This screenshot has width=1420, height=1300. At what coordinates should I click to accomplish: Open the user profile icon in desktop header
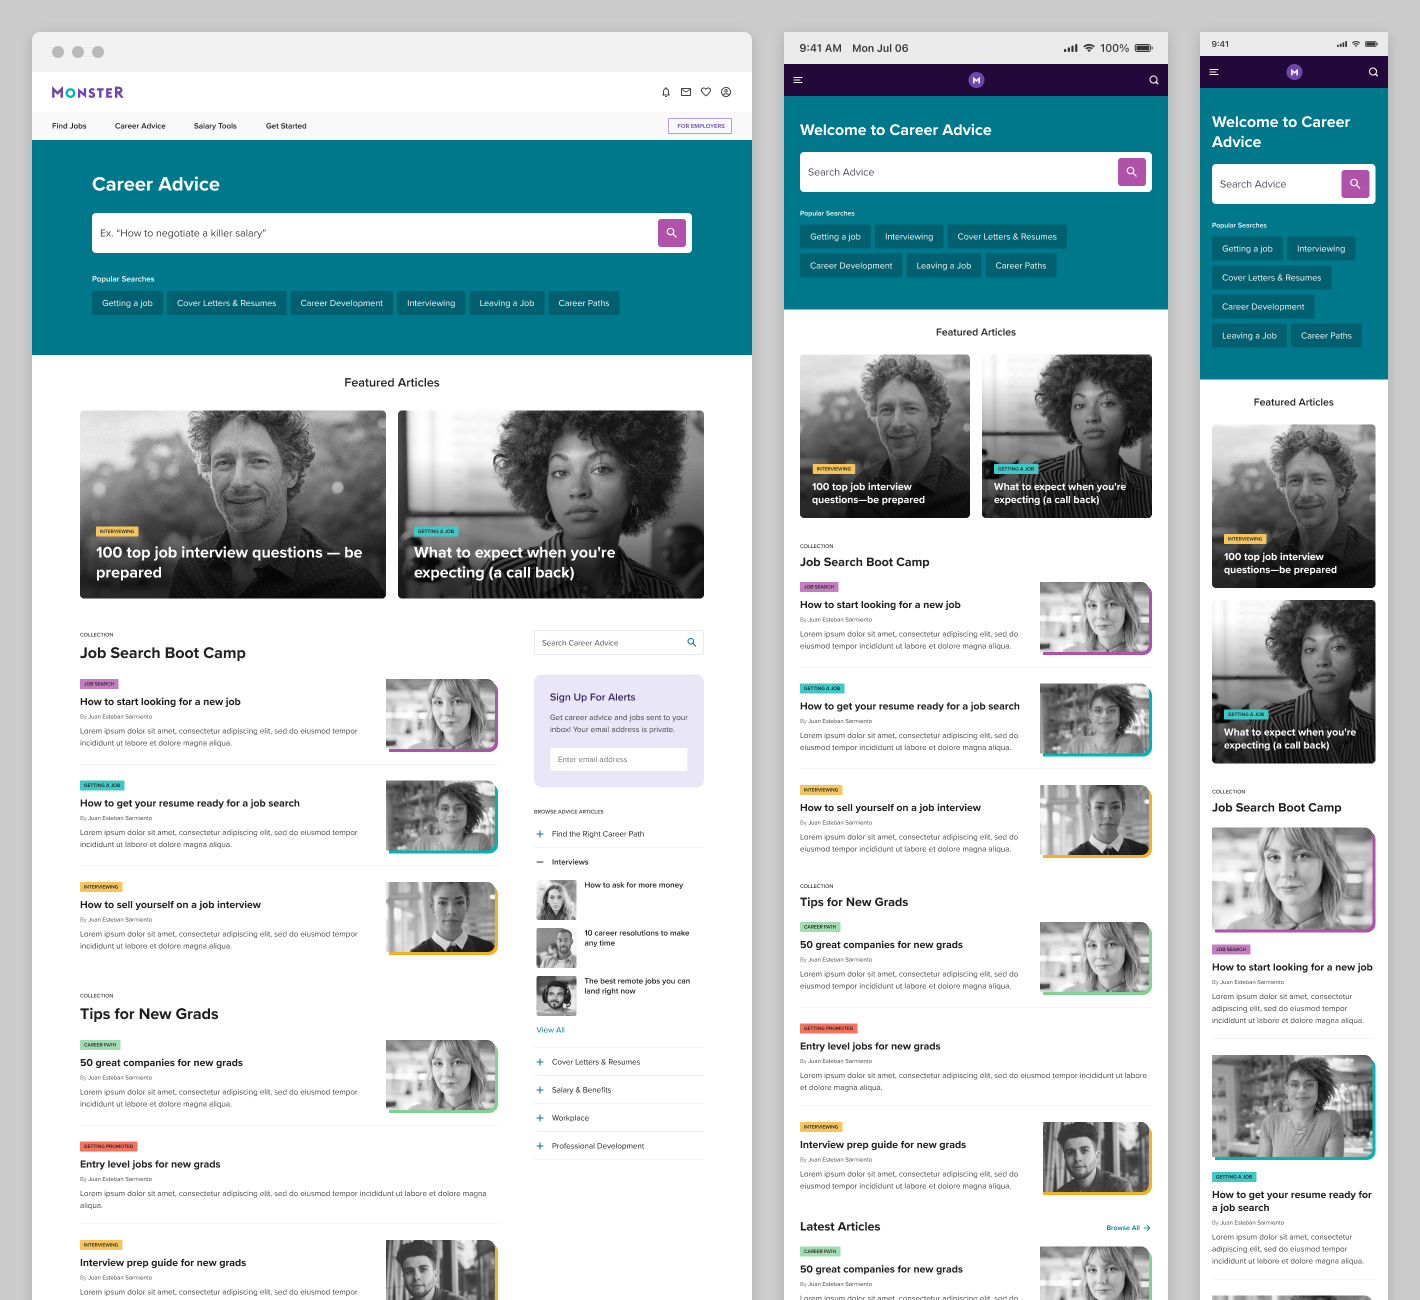(726, 92)
